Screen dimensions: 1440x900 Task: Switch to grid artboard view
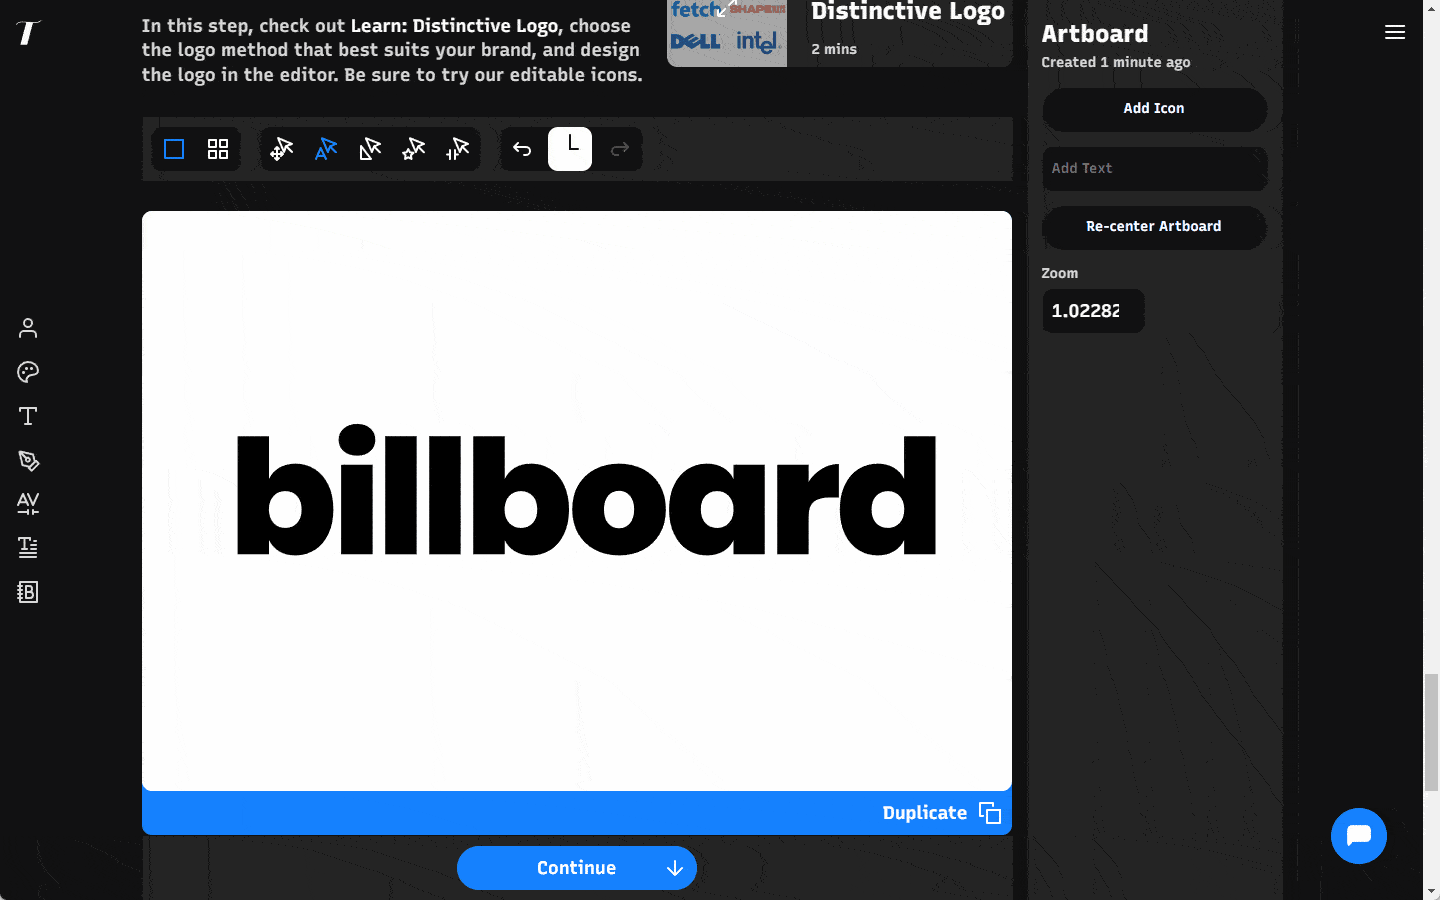[218, 149]
